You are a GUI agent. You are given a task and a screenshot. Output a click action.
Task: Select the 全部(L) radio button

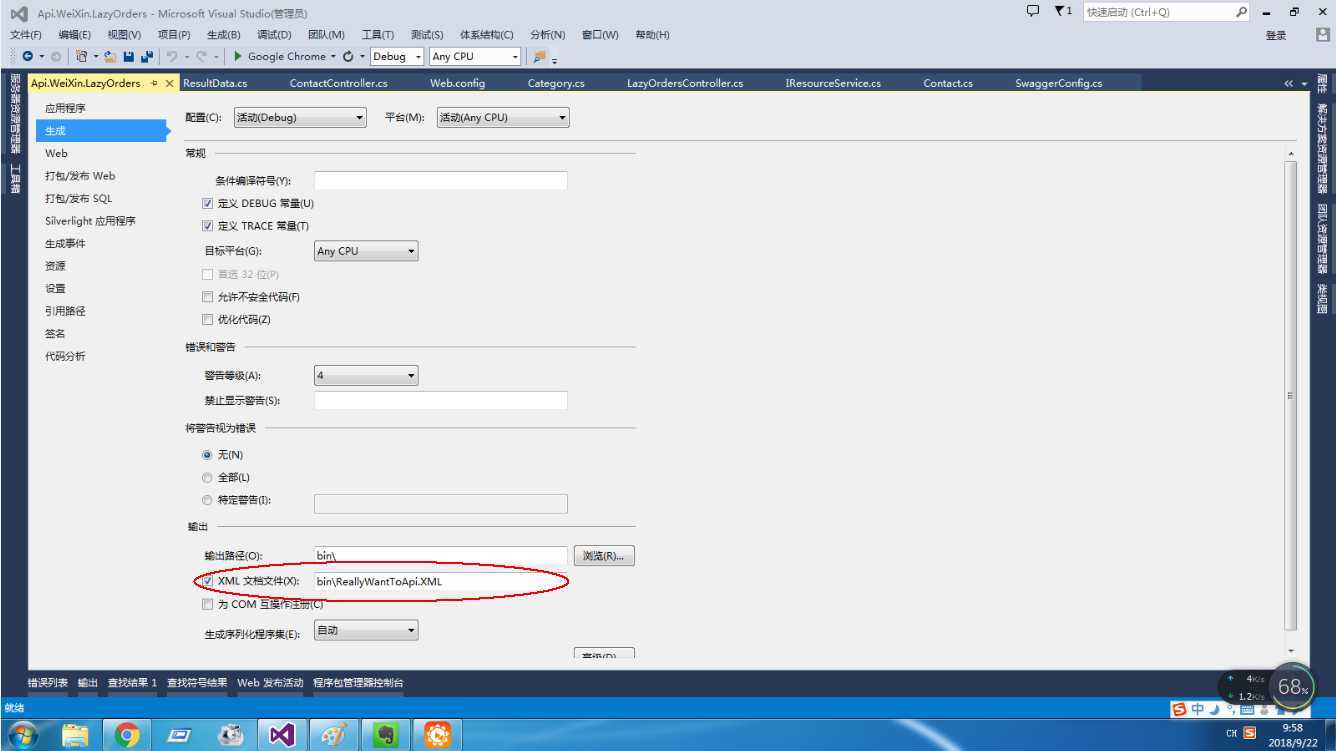pyautogui.click(x=208, y=478)
